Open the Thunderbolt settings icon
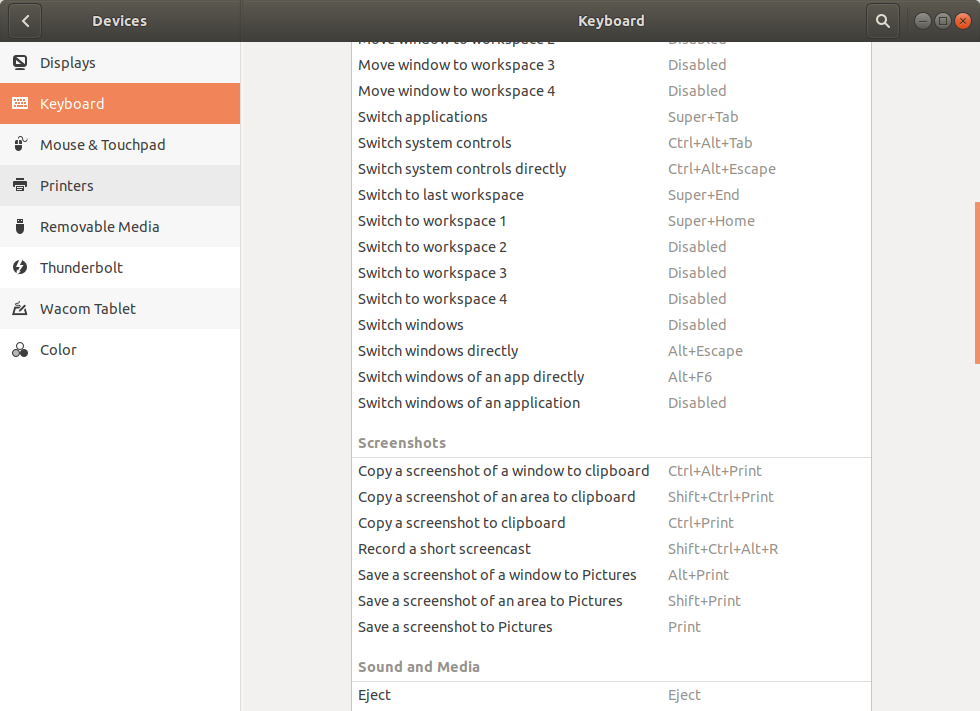This screenshot has width=980, height=711. (22, 267)
